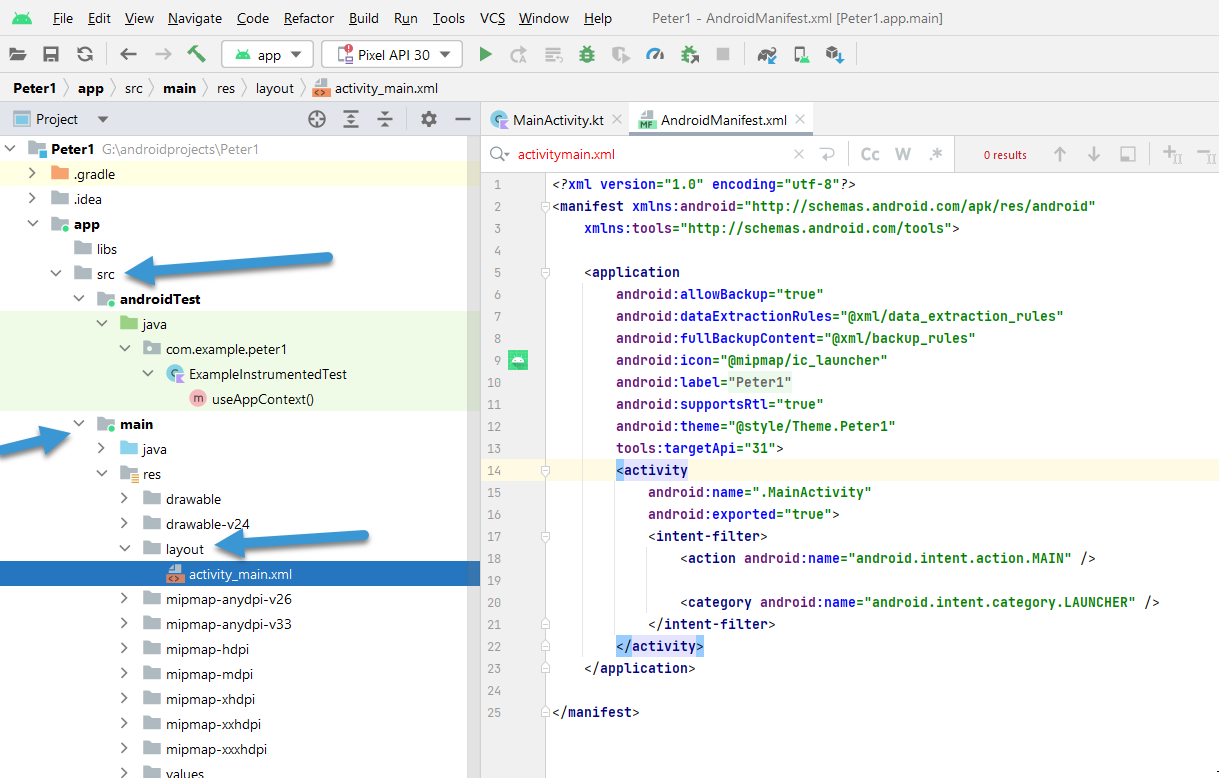This screenshot has height=778, width=1219.
Task: Select ExampleInstrumentedTest in the tree
Action: (268, 374)
